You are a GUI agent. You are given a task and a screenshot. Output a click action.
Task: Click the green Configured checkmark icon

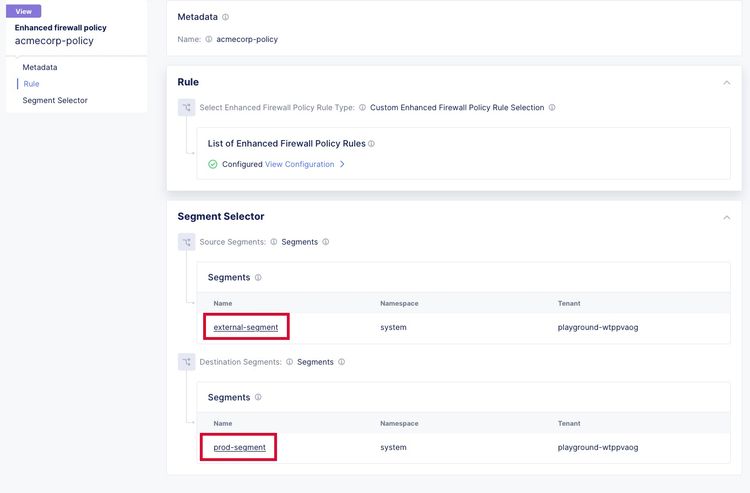(213, 164)
